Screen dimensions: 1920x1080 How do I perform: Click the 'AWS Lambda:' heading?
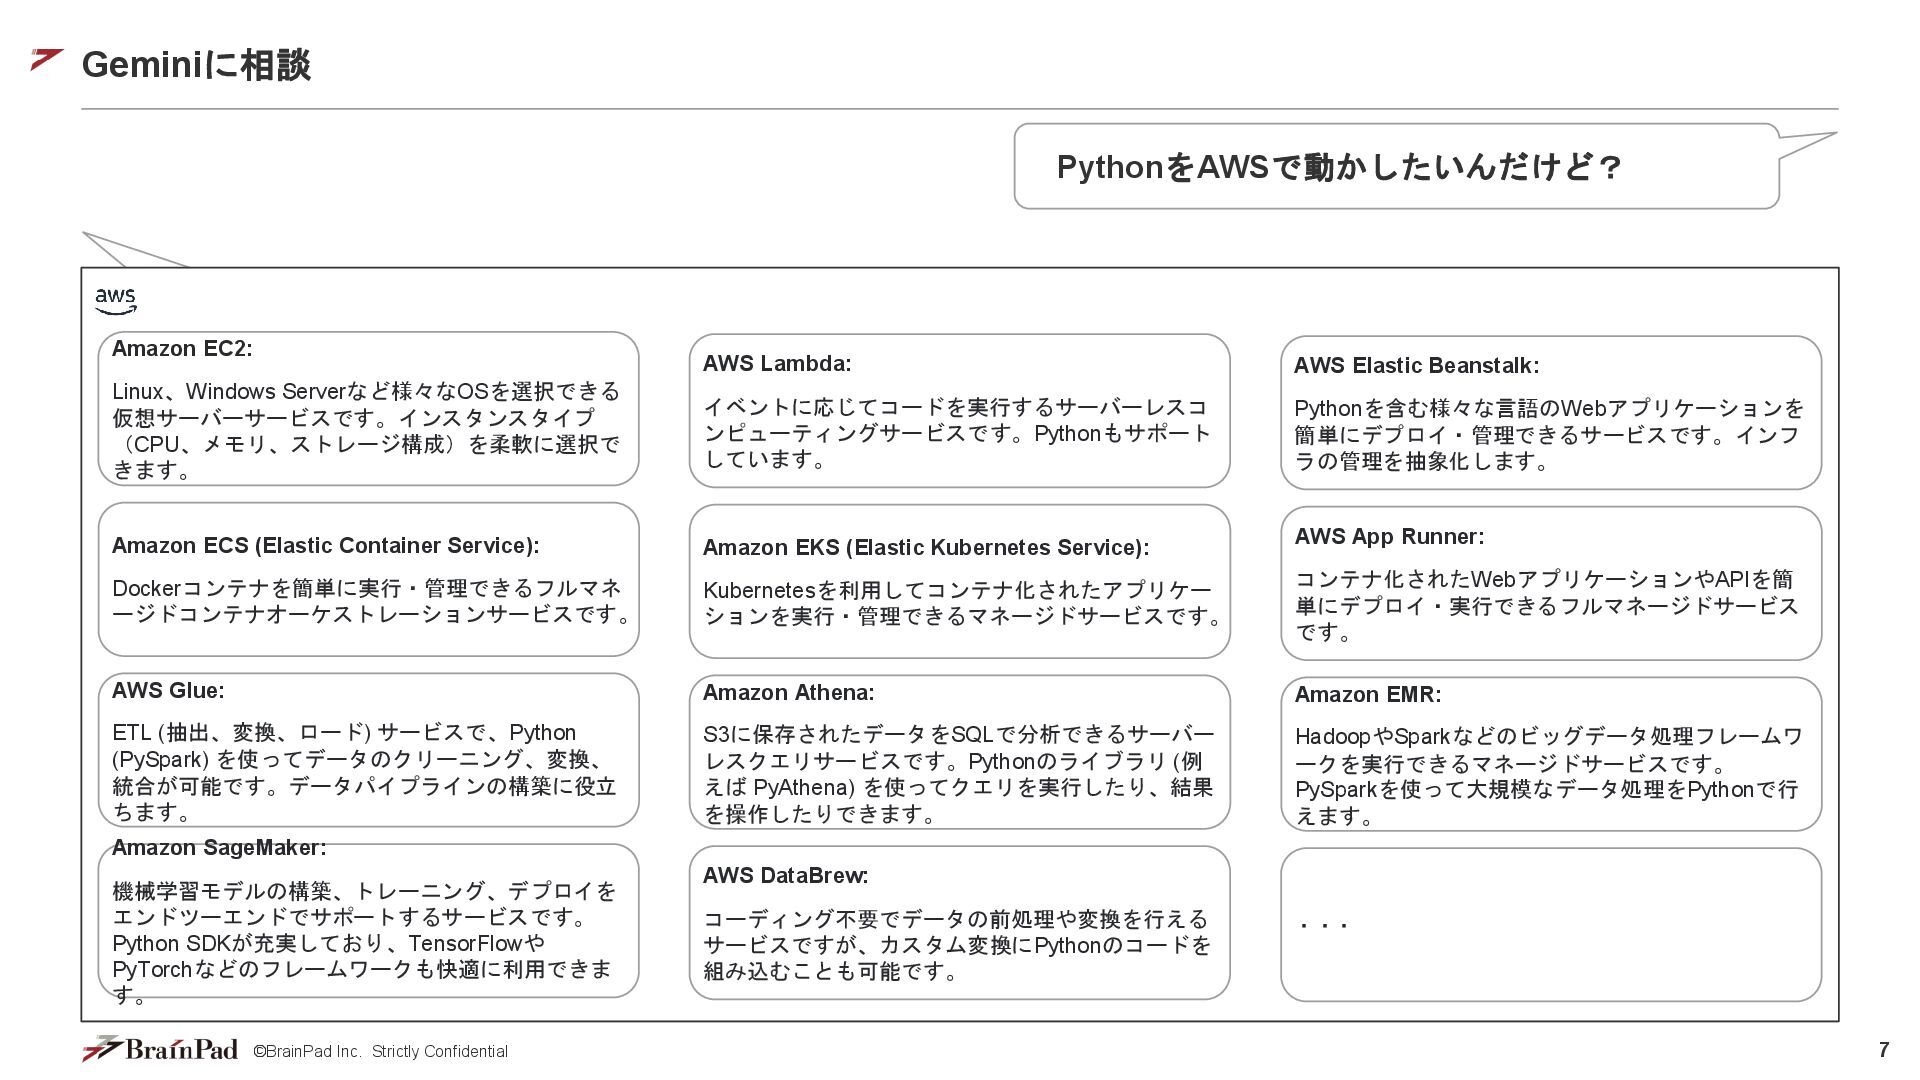click(777, 364)
